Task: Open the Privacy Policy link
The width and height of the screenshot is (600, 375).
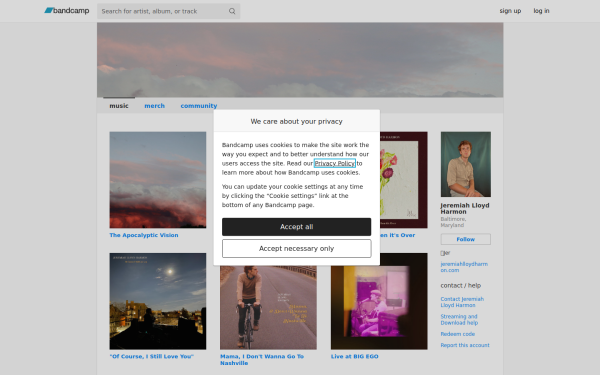Action: 334,163
